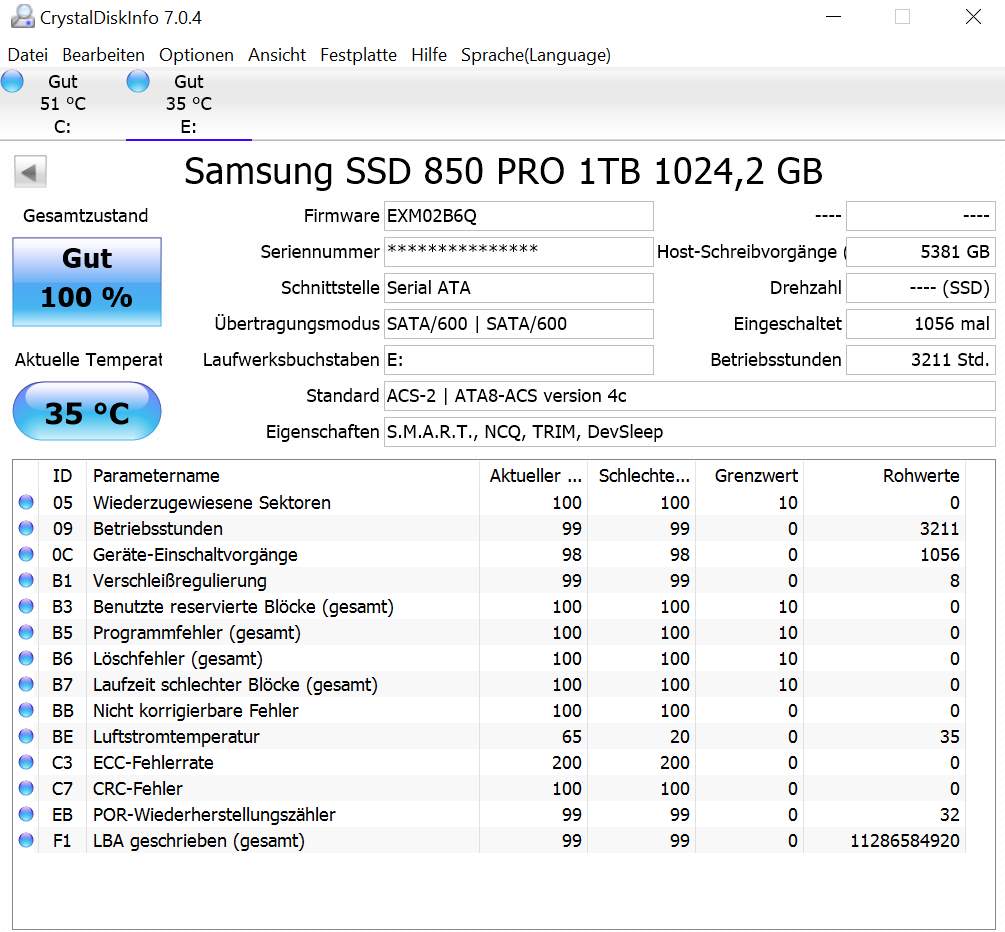
Task: Close the CrystalDiskInfo window
Action: coord(973,17)
